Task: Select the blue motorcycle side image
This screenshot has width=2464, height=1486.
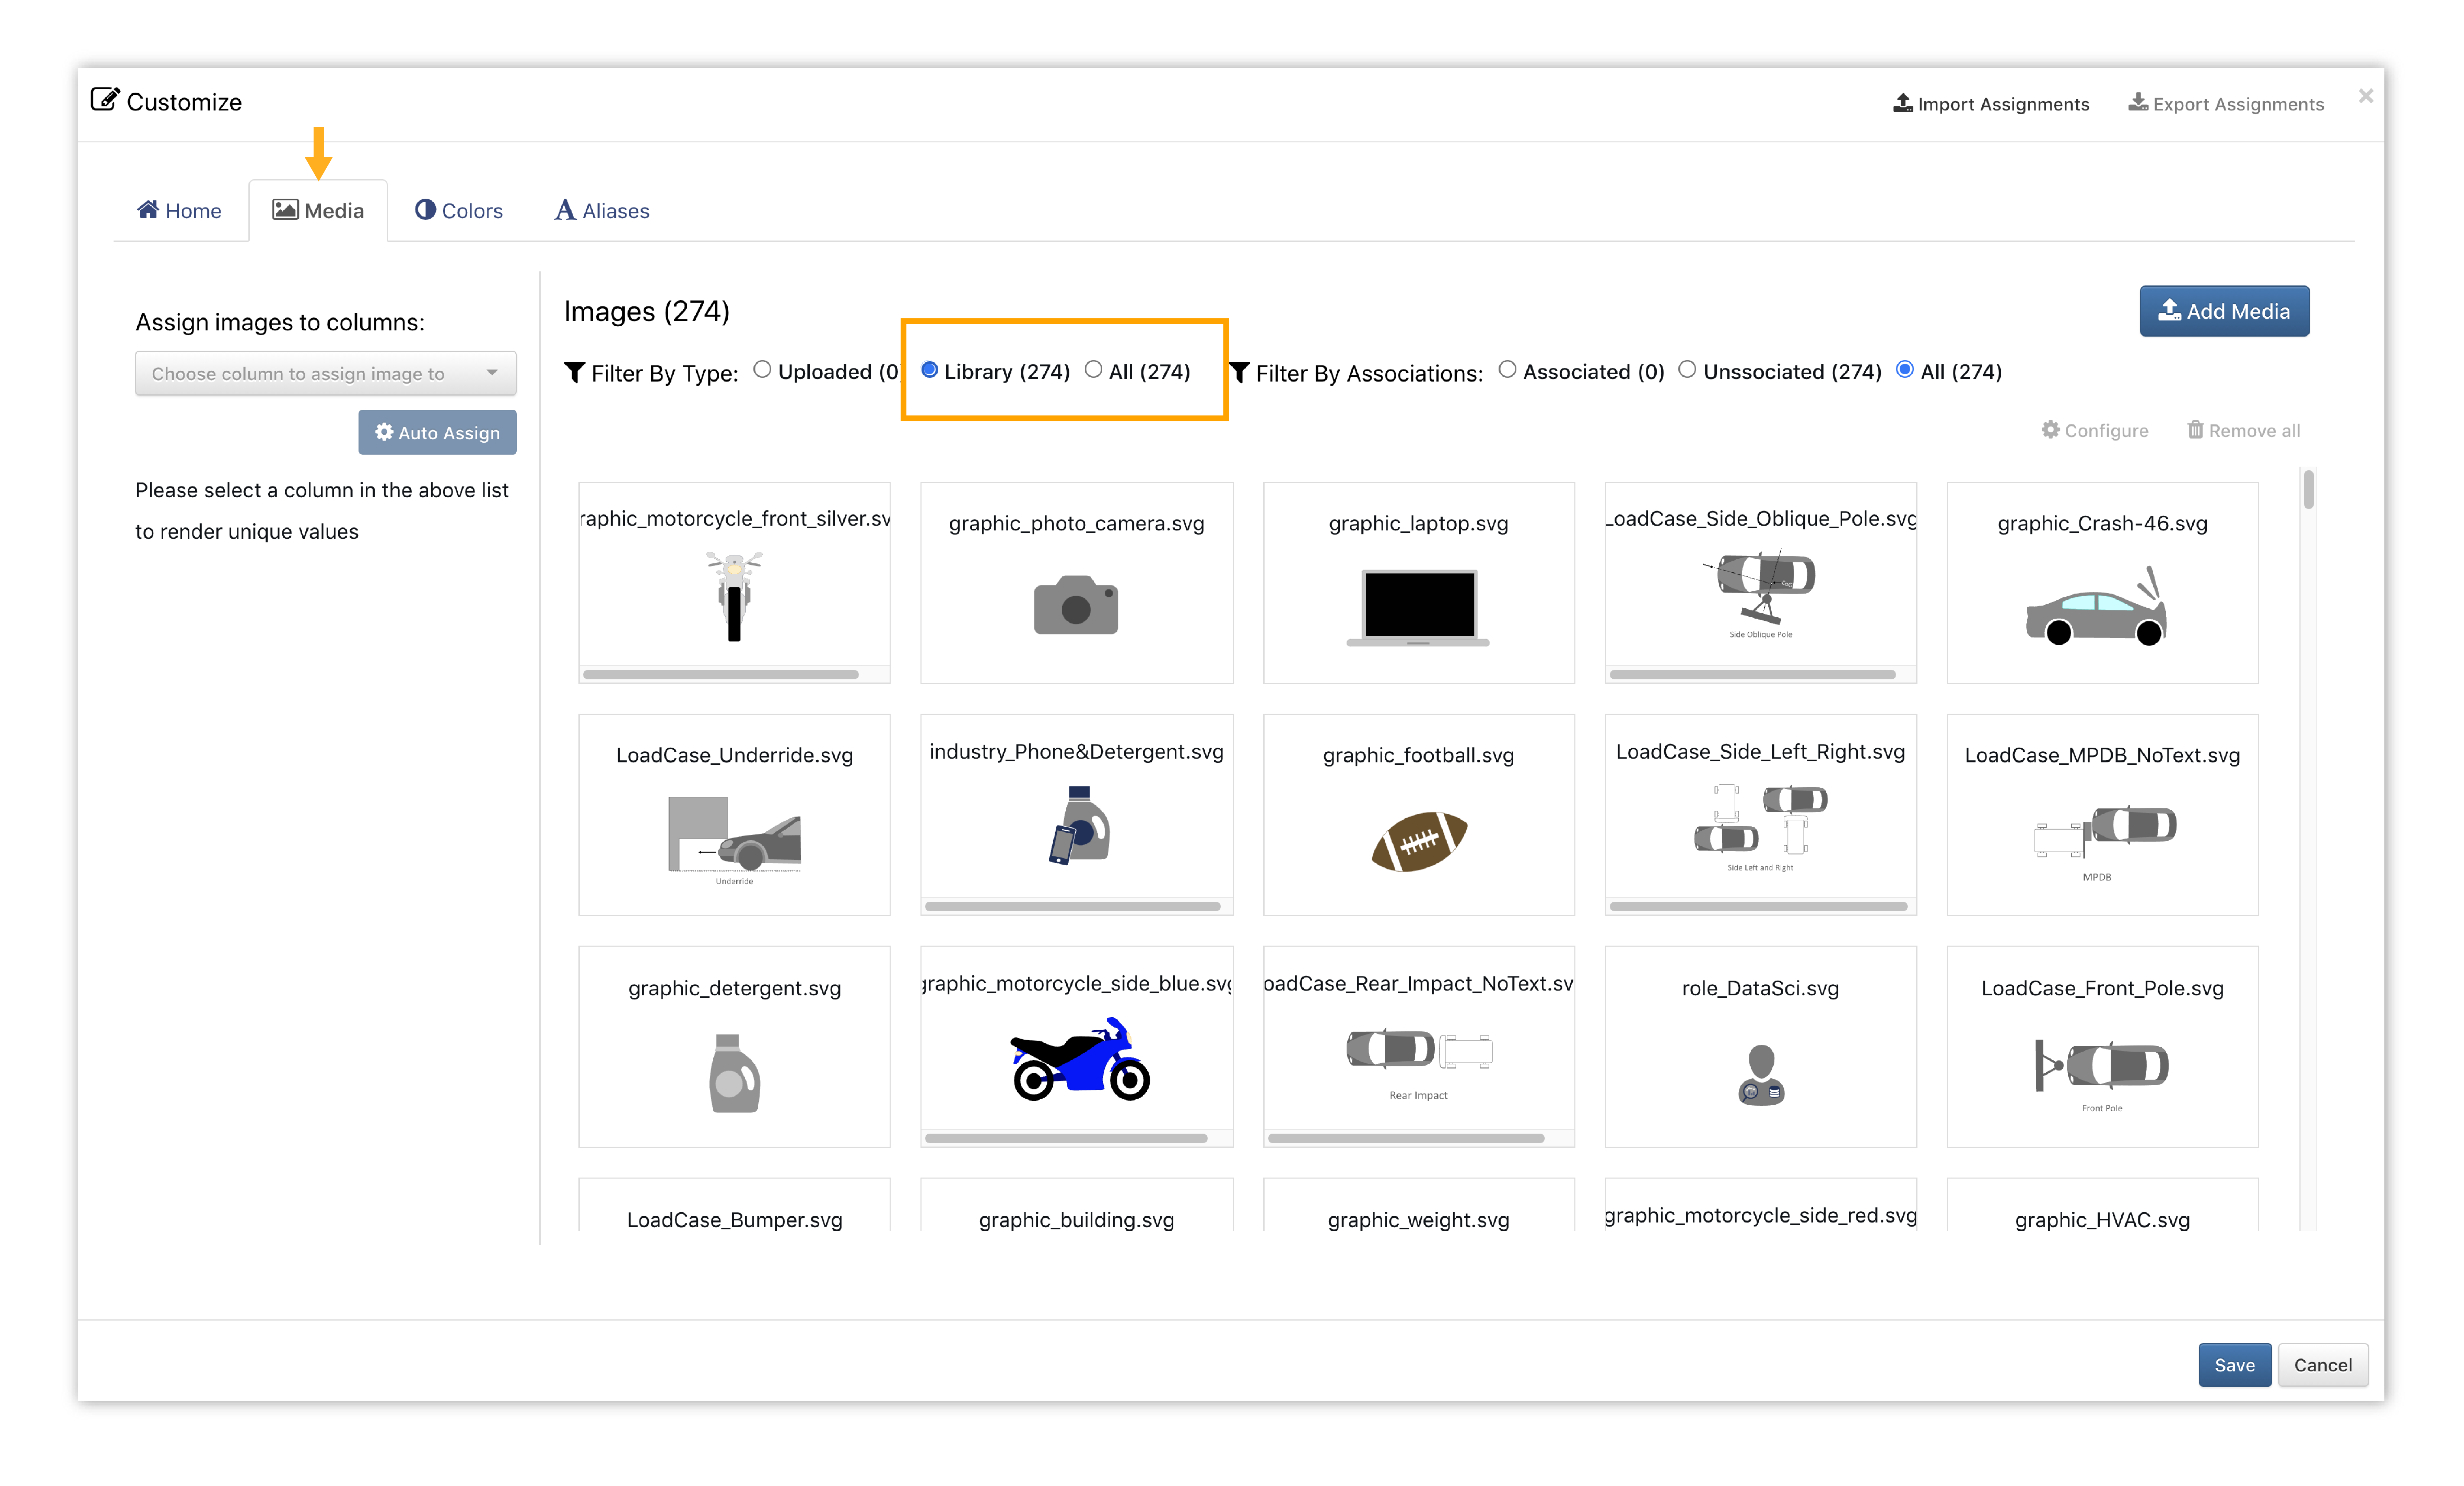Action: (1080, 1059)
